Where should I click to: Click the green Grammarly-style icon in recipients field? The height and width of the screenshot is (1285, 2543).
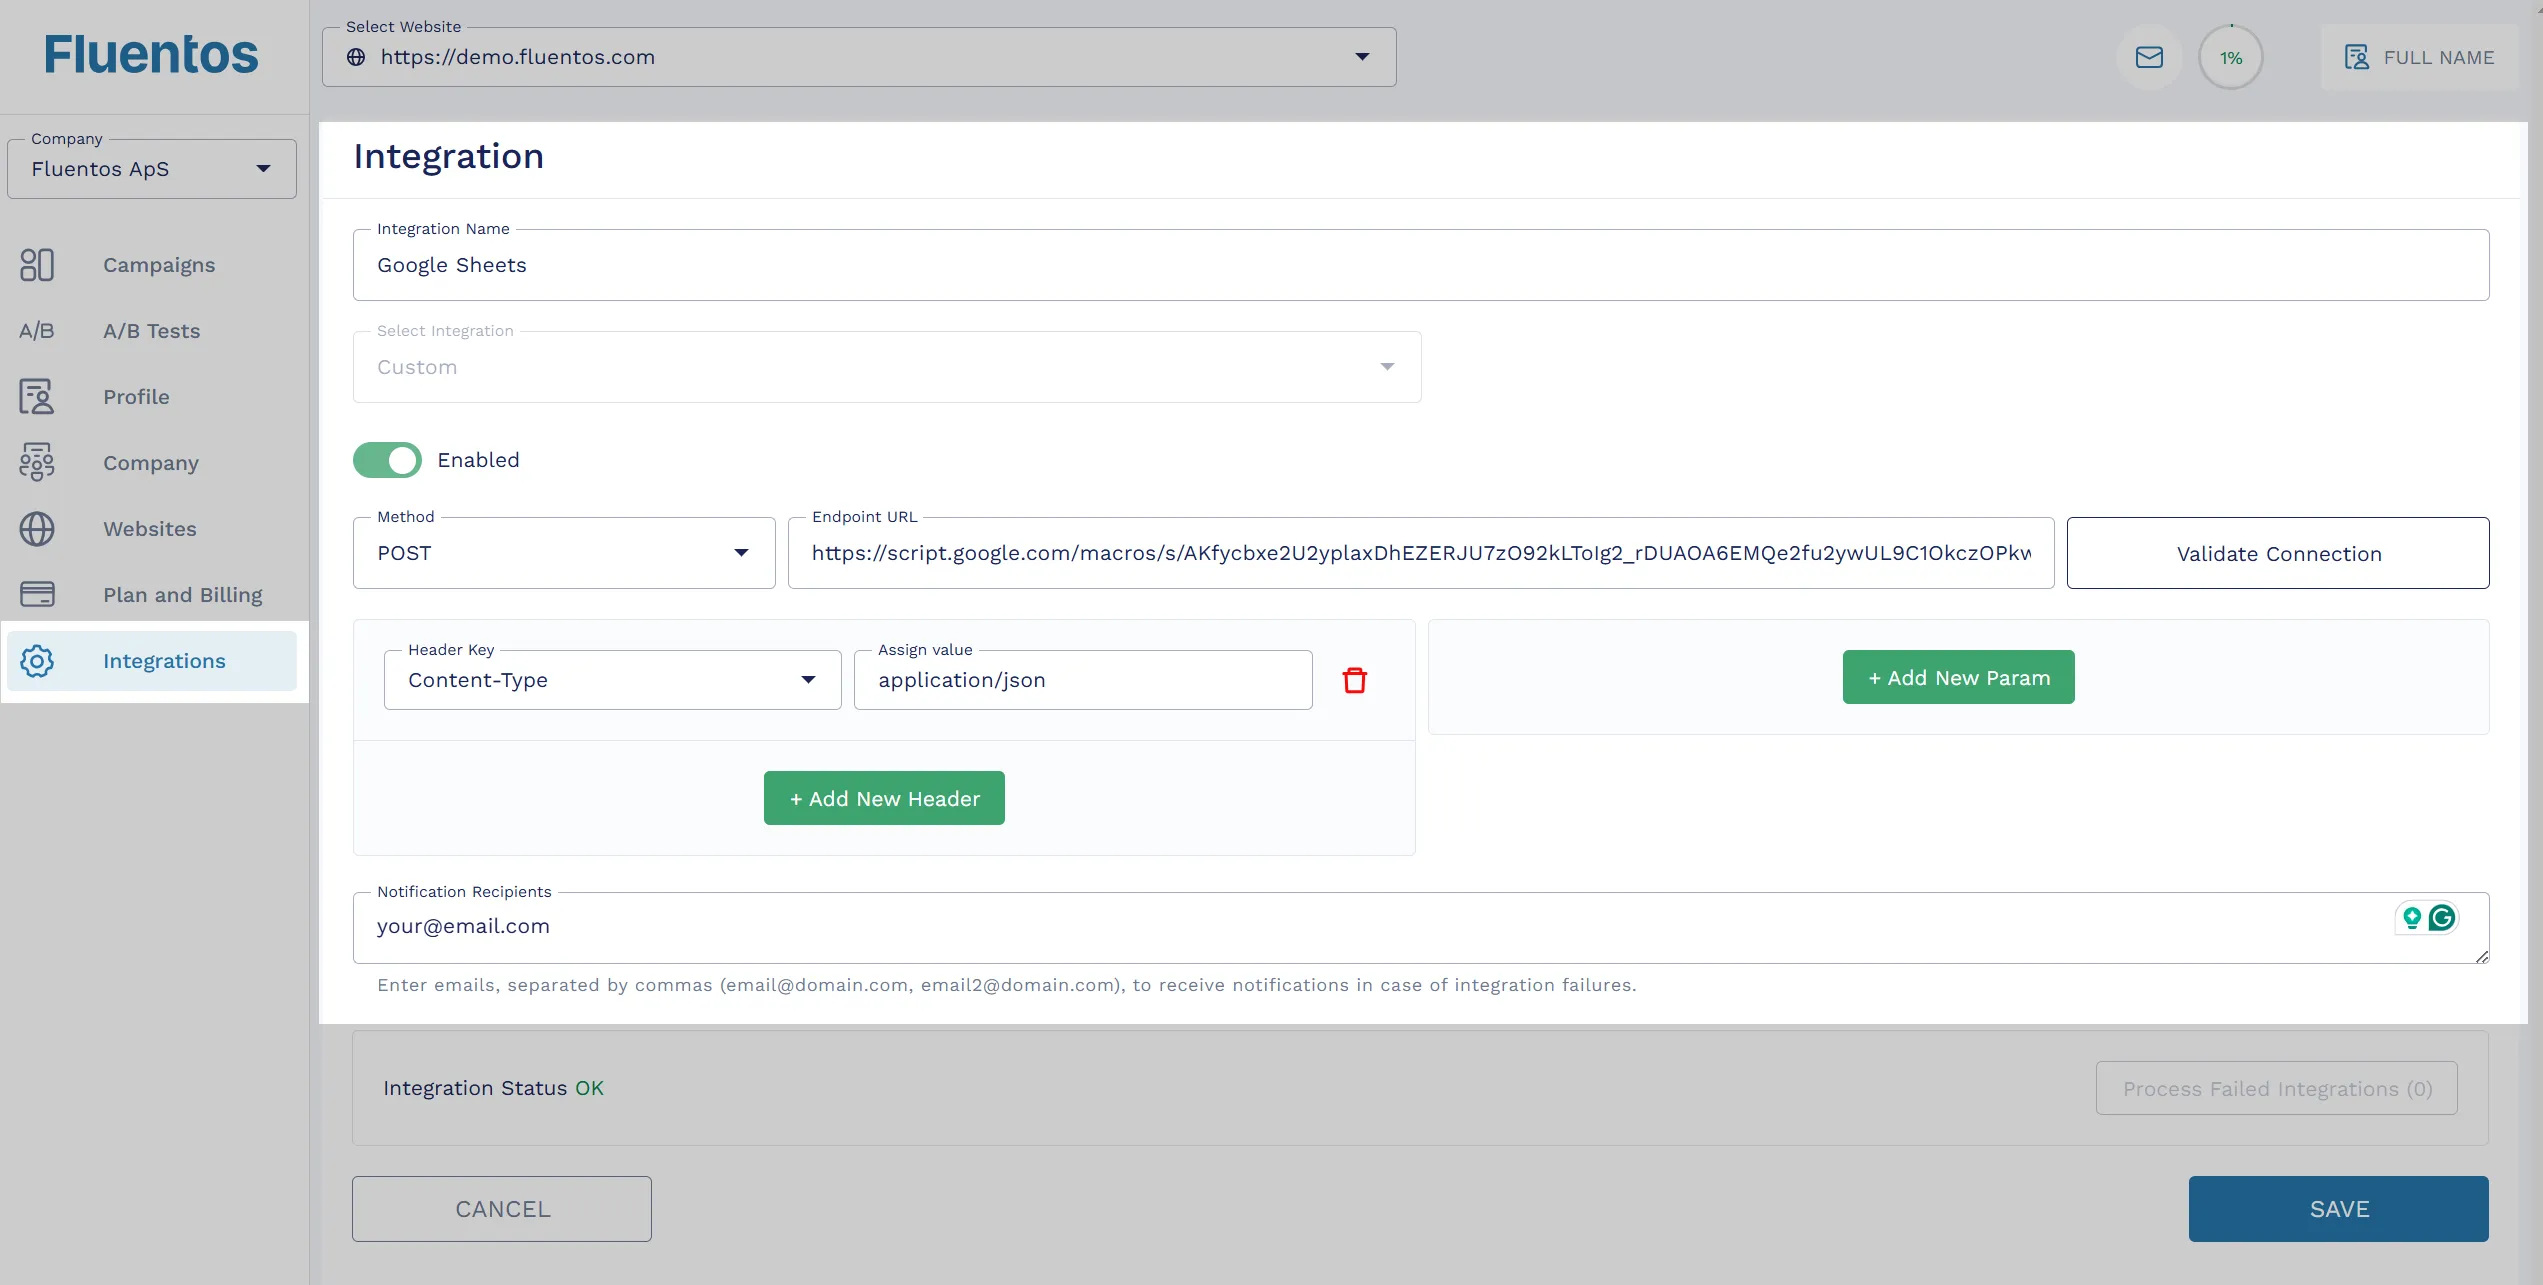coord(2443,918)
